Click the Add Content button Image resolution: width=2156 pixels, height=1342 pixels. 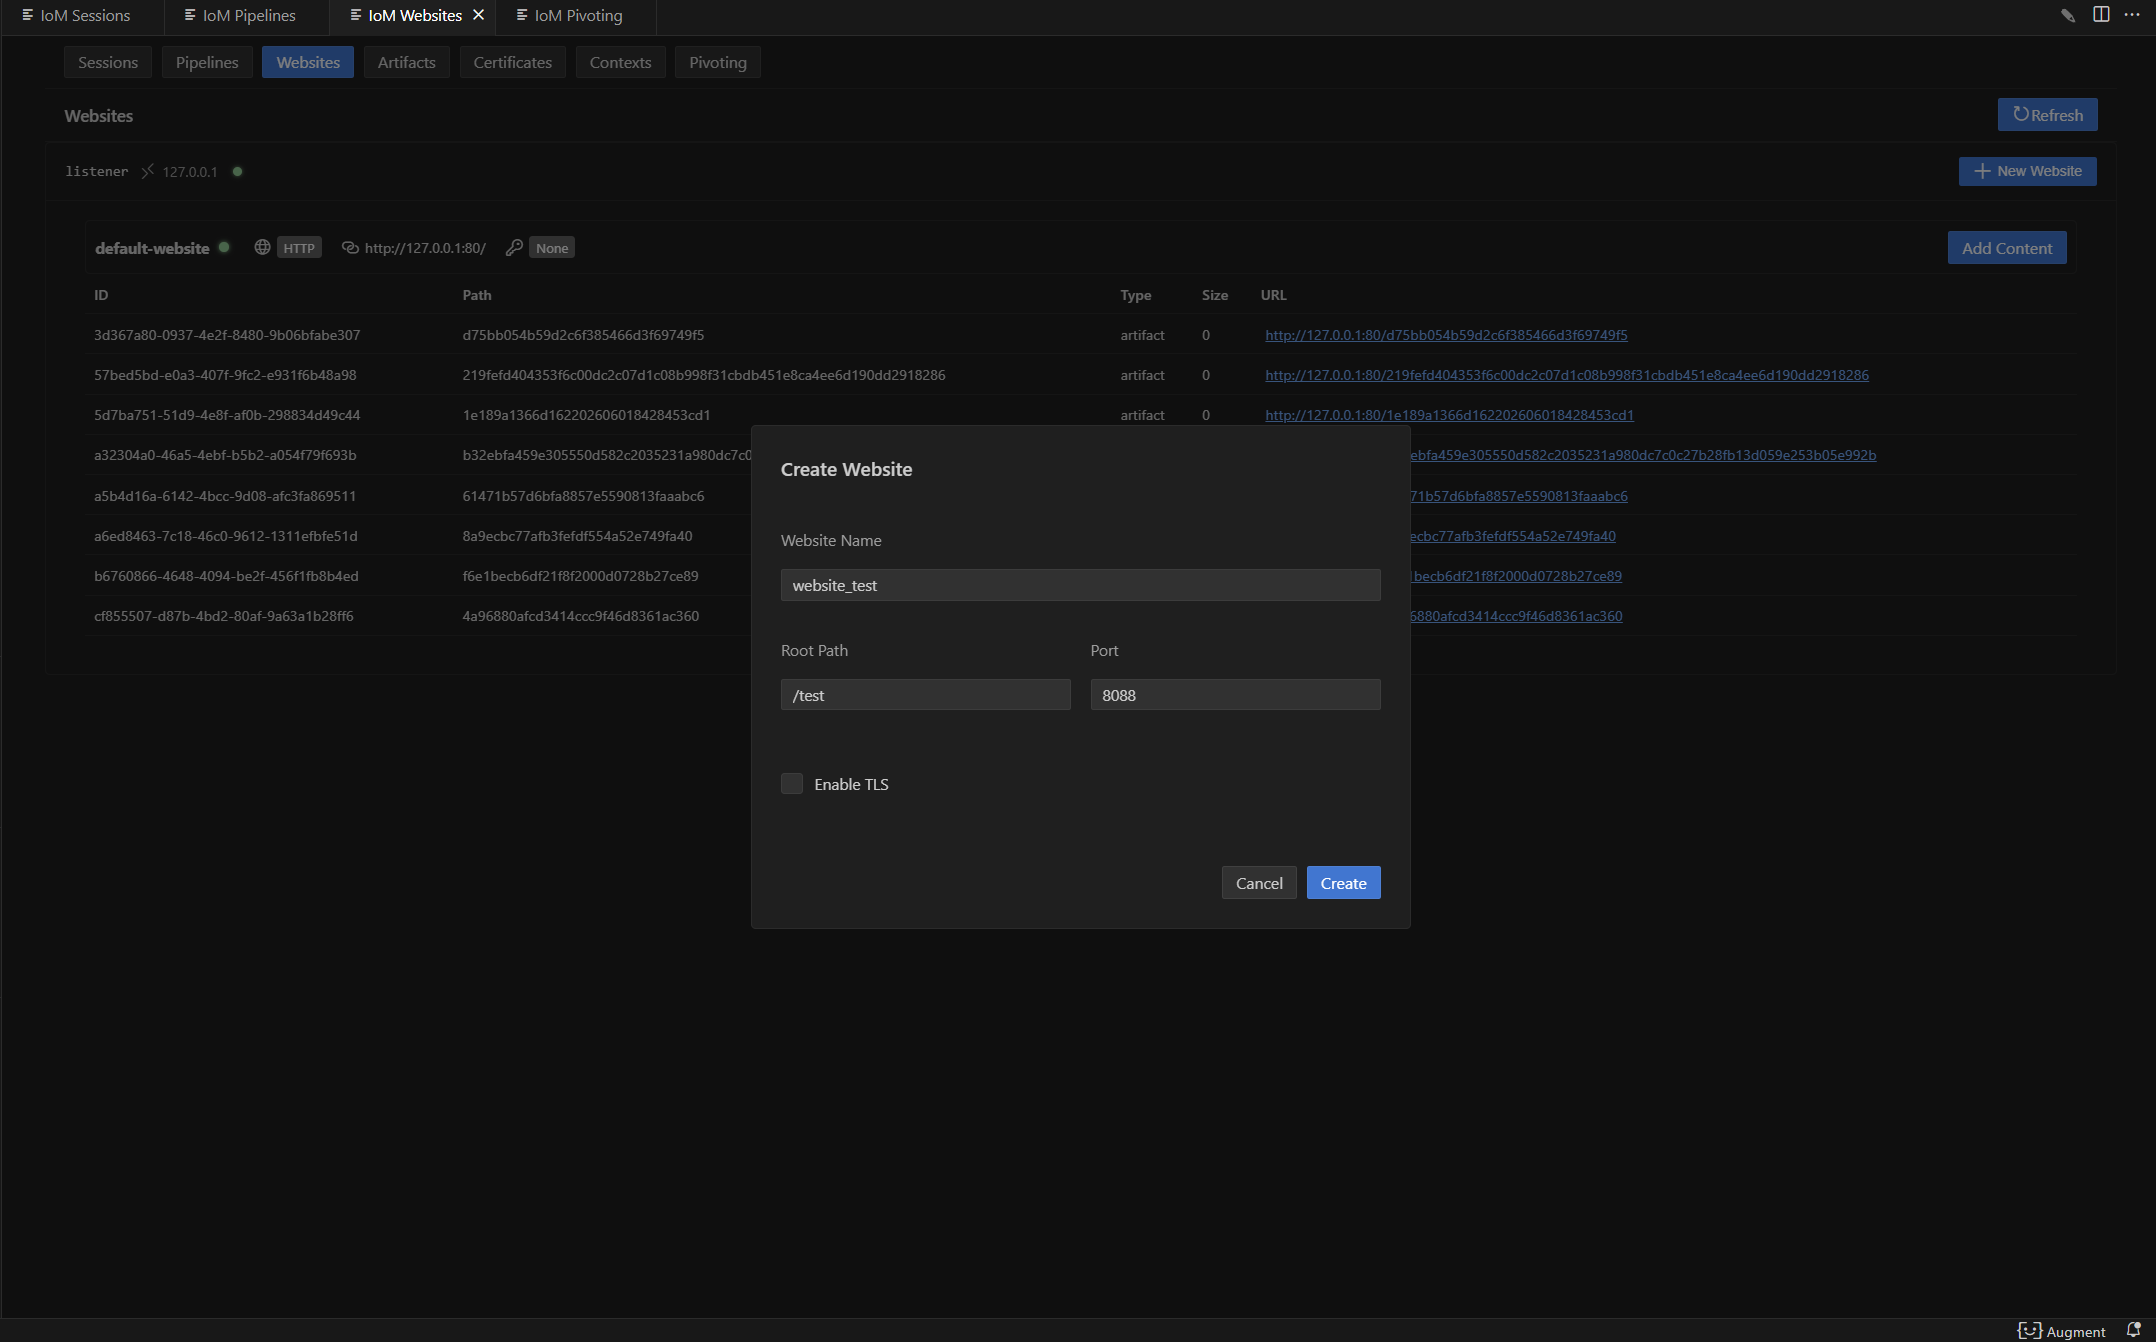(2007, 248)
